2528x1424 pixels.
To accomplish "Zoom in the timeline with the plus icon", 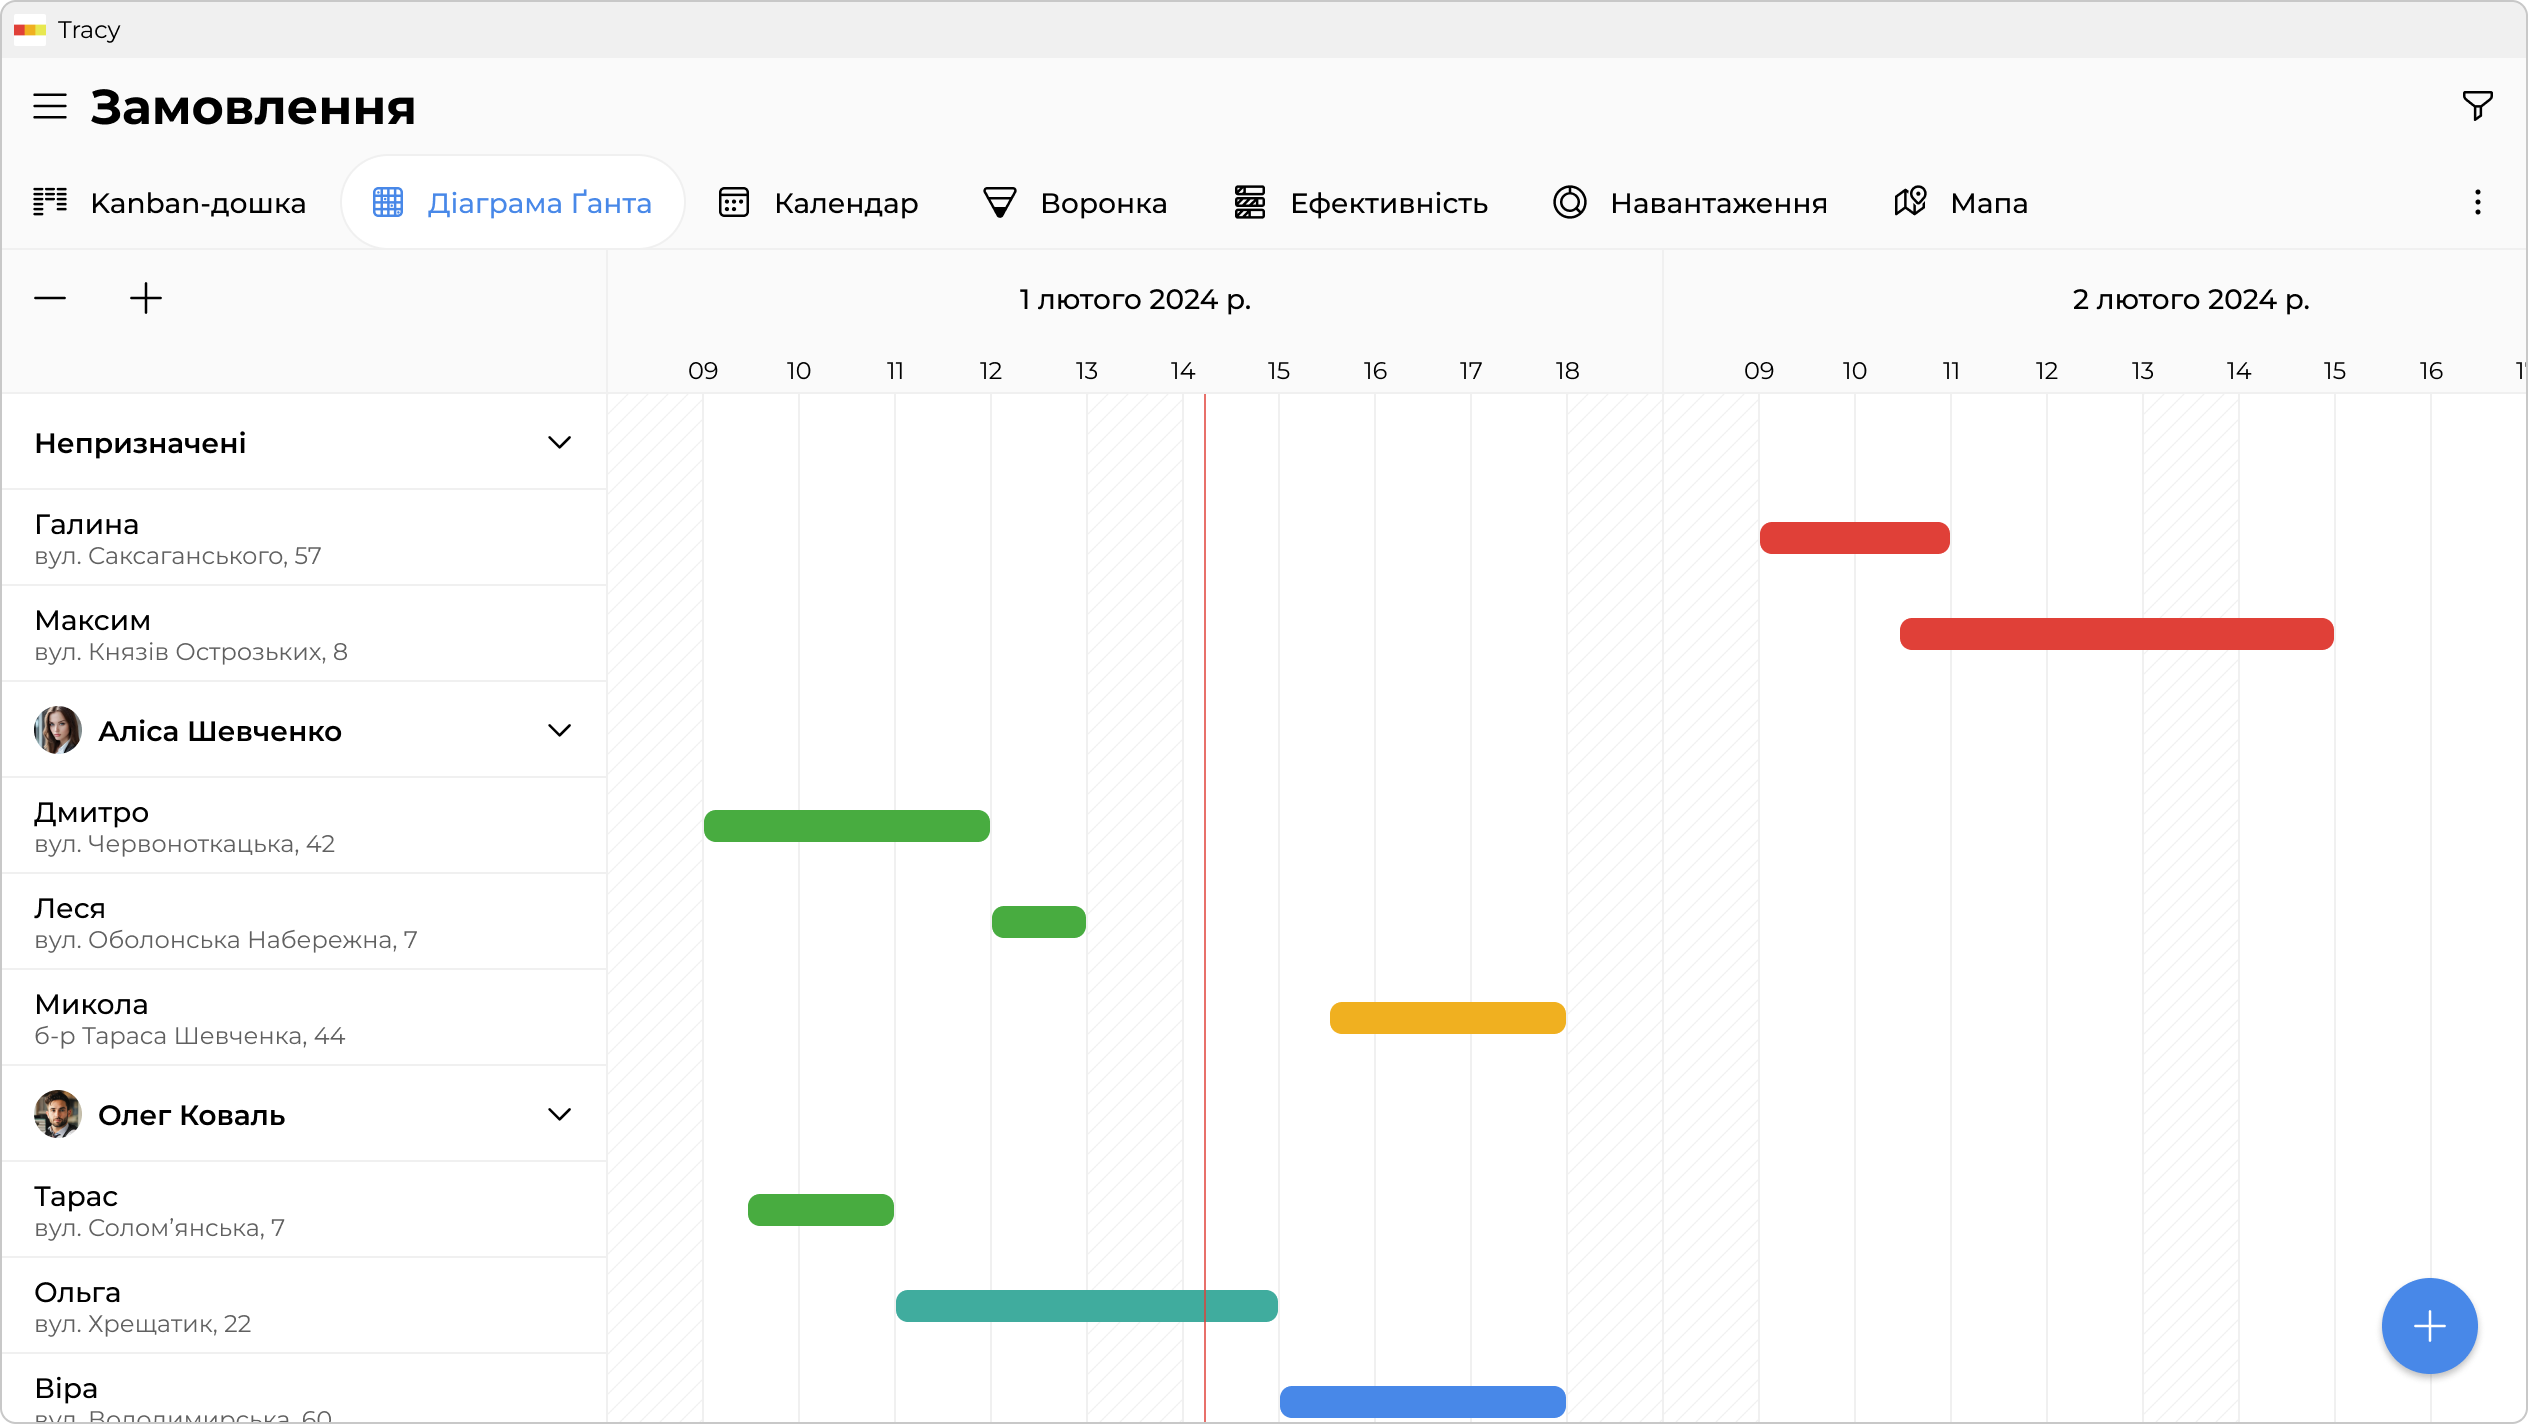I will click(146, 298).
